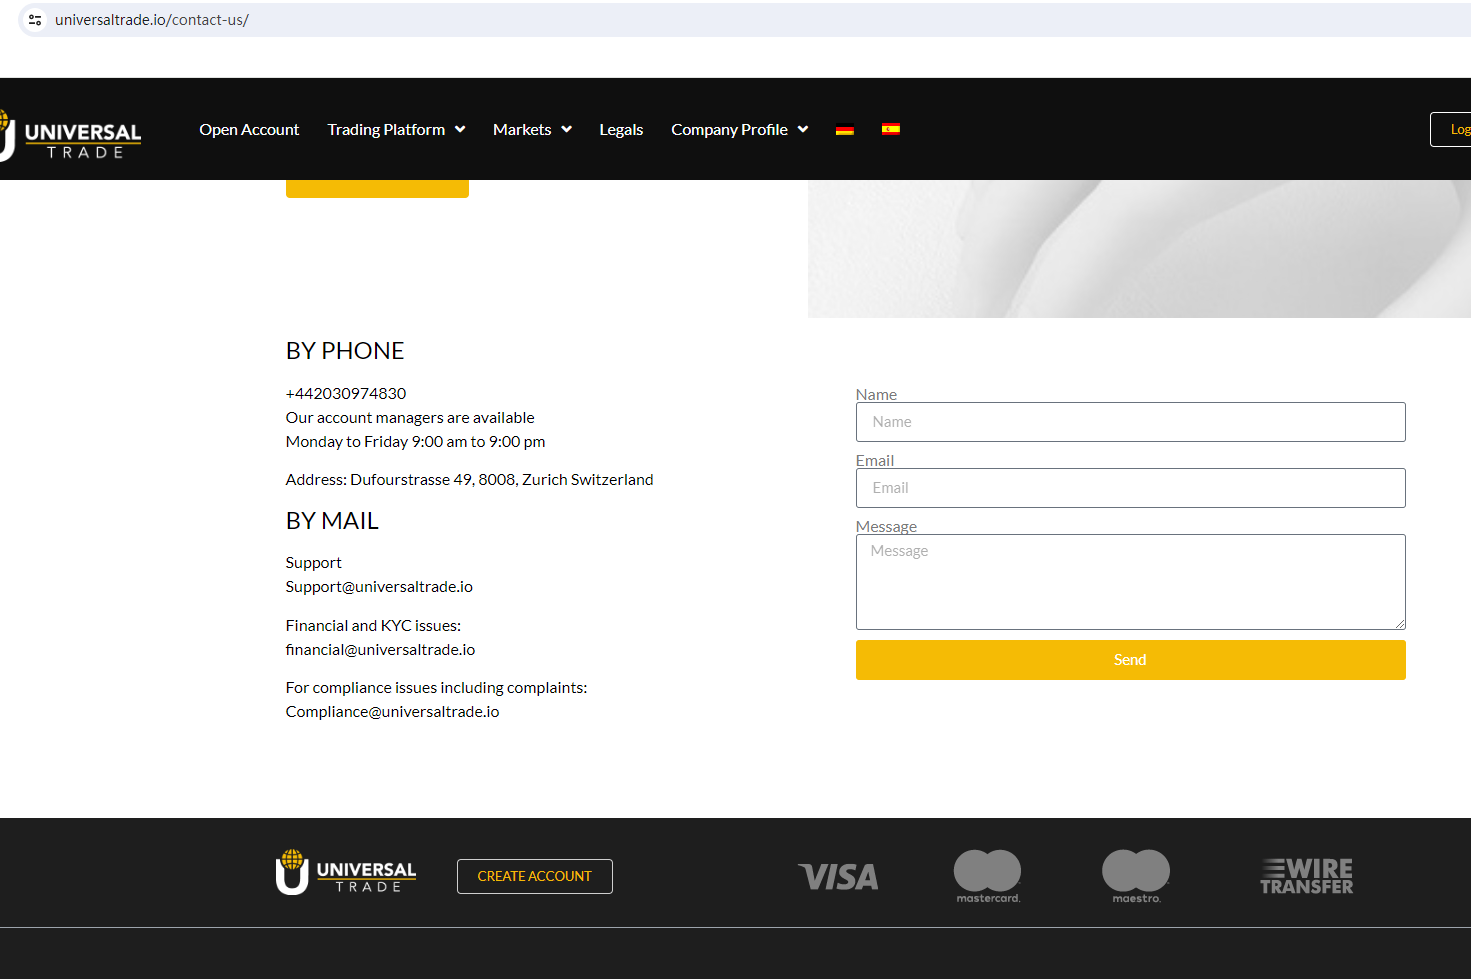Click the Email field label
Screen dimensions: 1471x979
[x=875, y=460]
